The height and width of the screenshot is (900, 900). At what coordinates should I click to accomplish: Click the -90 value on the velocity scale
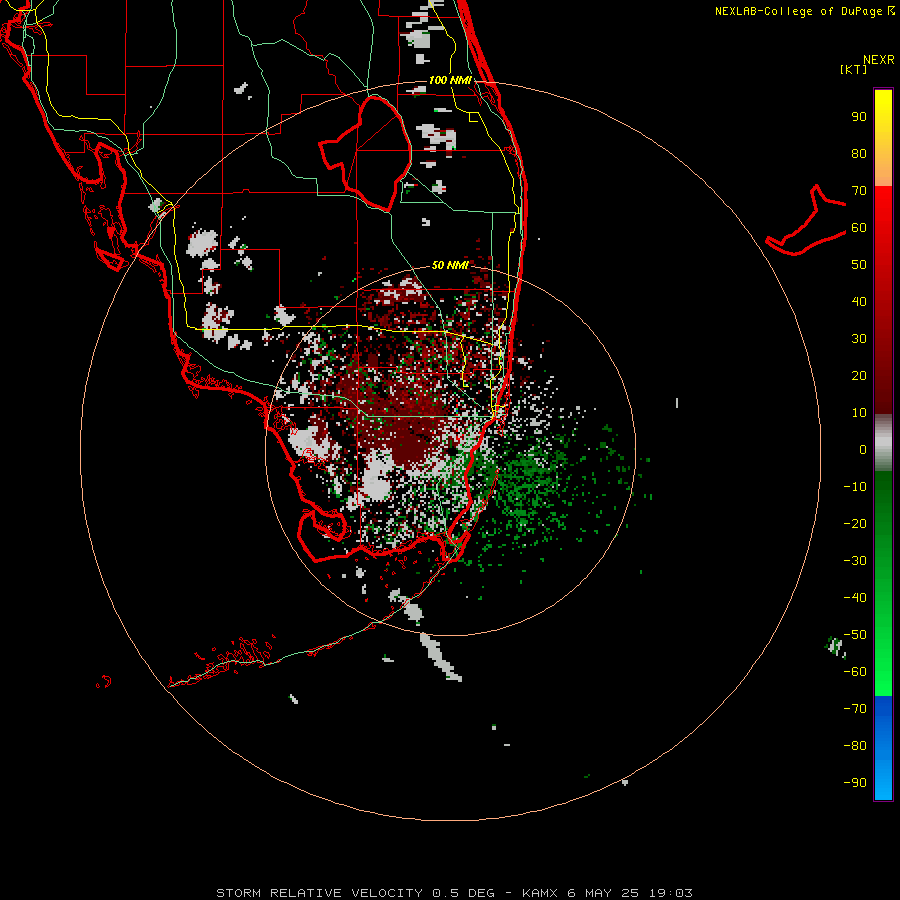[855, 782]
